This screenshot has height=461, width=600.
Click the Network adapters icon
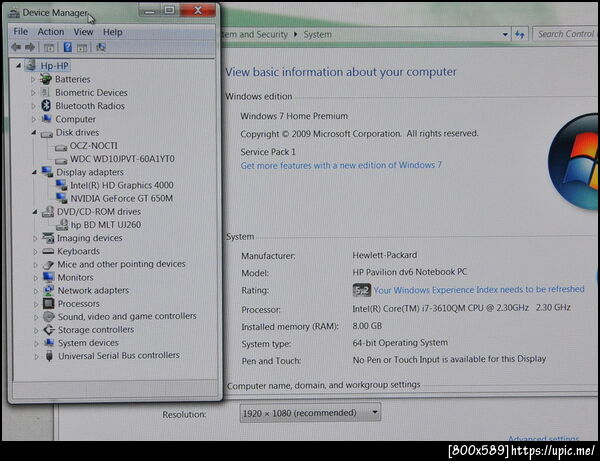tap(49, 290)
